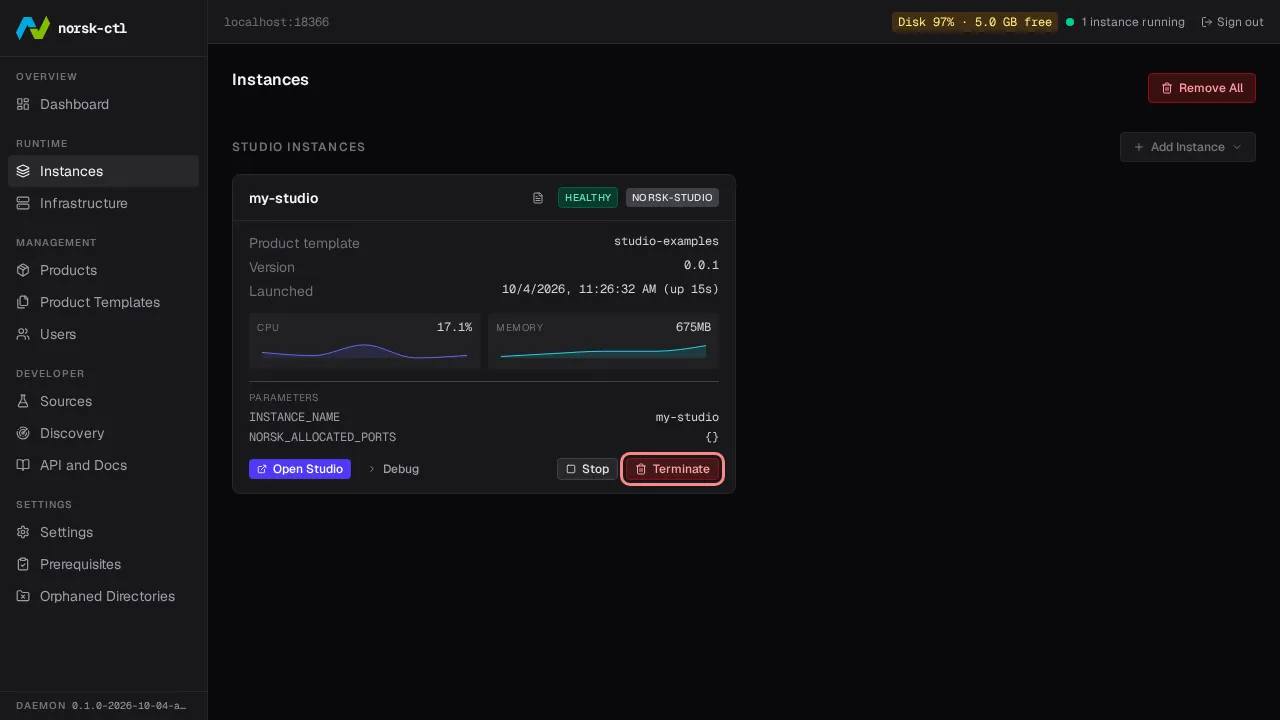
Task: Terminate the my-studio instance
Action: [x=672, y=469]
